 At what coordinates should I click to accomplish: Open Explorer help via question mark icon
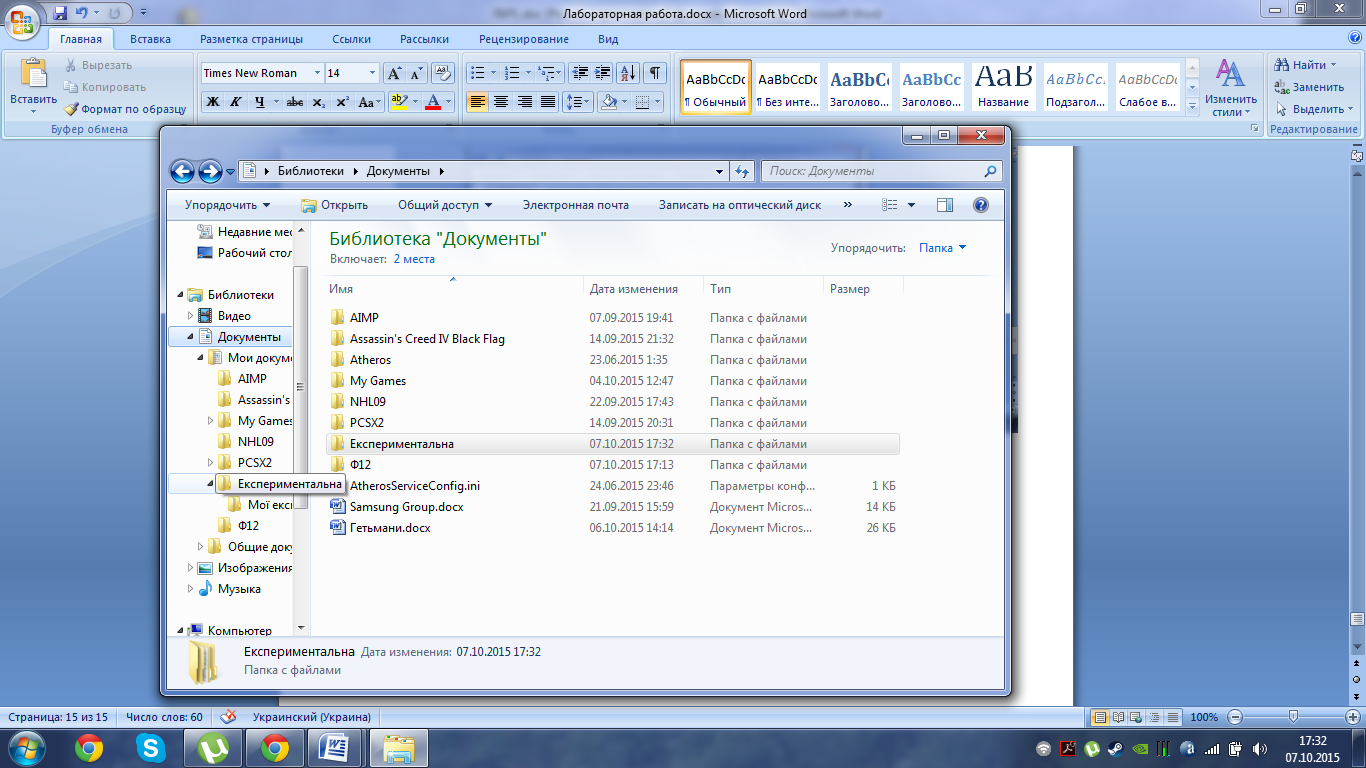980,205
